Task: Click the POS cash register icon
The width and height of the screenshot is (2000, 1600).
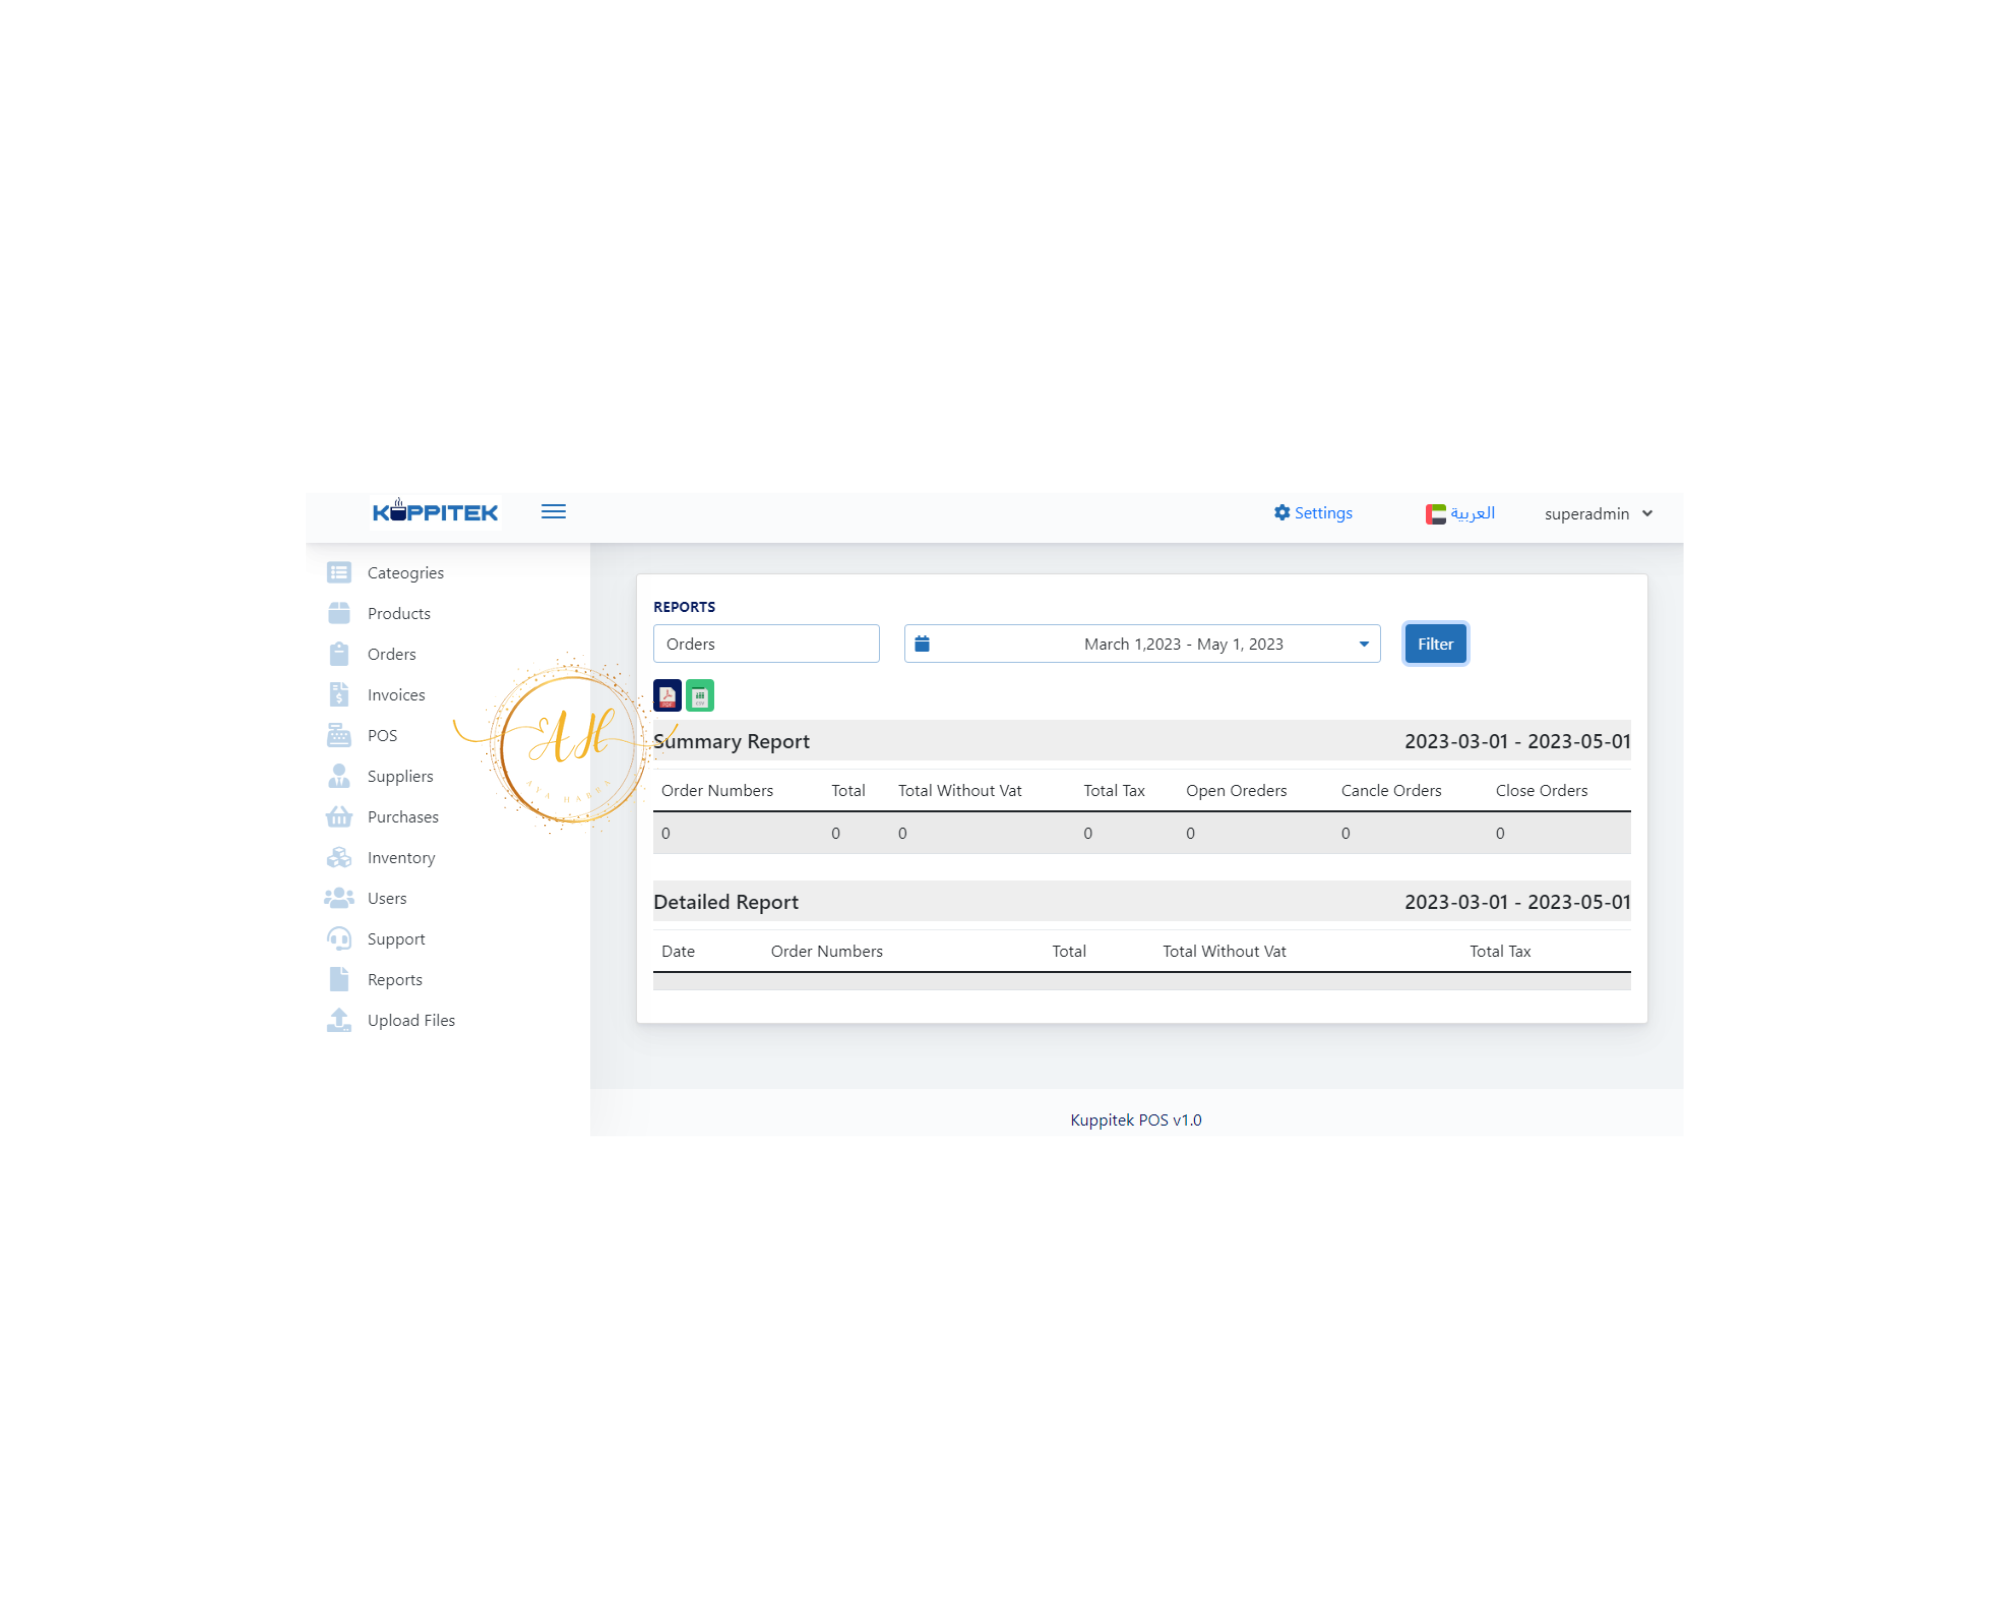Action: 339,736
